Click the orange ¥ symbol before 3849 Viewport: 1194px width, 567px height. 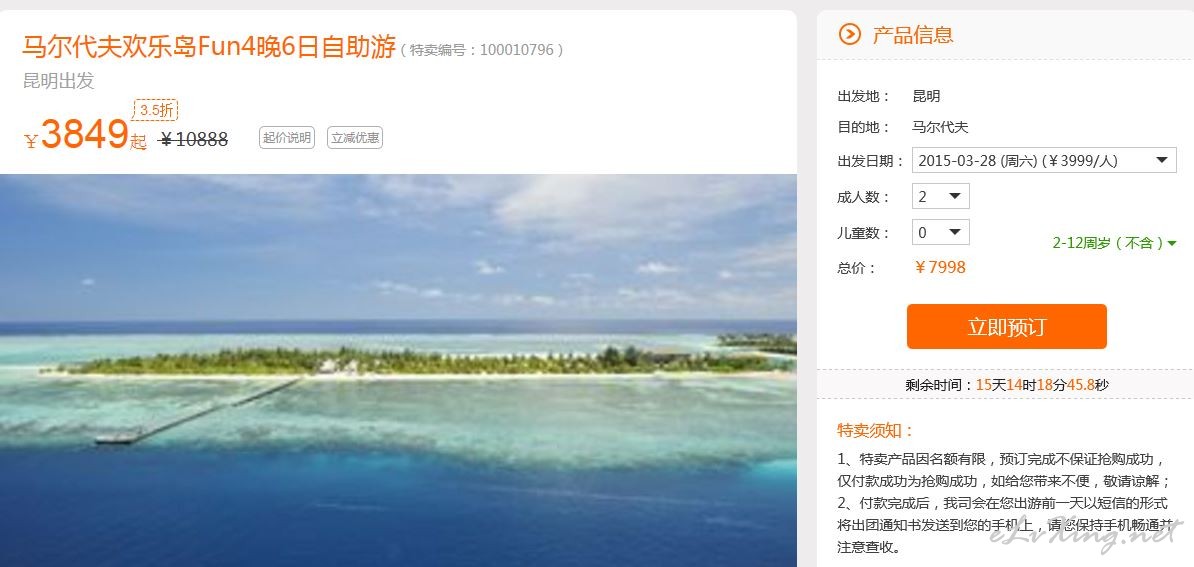pos(31,142)
